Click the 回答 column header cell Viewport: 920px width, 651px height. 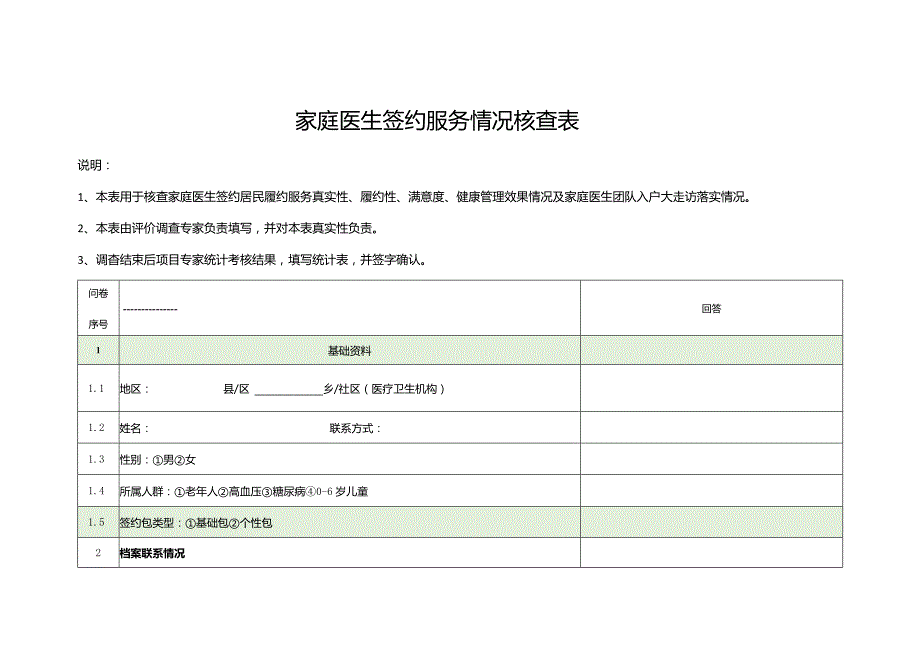pyautogui.click(x=711, y=309)
